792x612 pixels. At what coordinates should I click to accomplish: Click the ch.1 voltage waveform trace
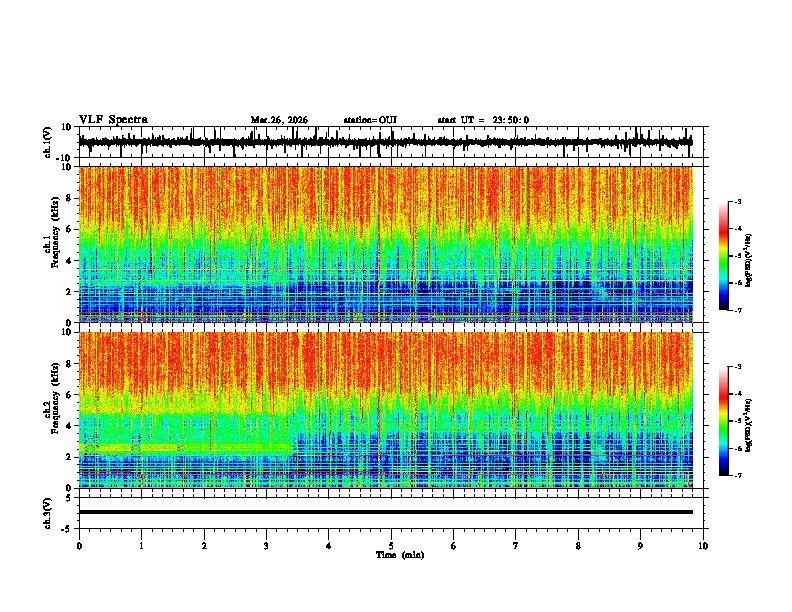pyautogui.click(x=385, y=142)
